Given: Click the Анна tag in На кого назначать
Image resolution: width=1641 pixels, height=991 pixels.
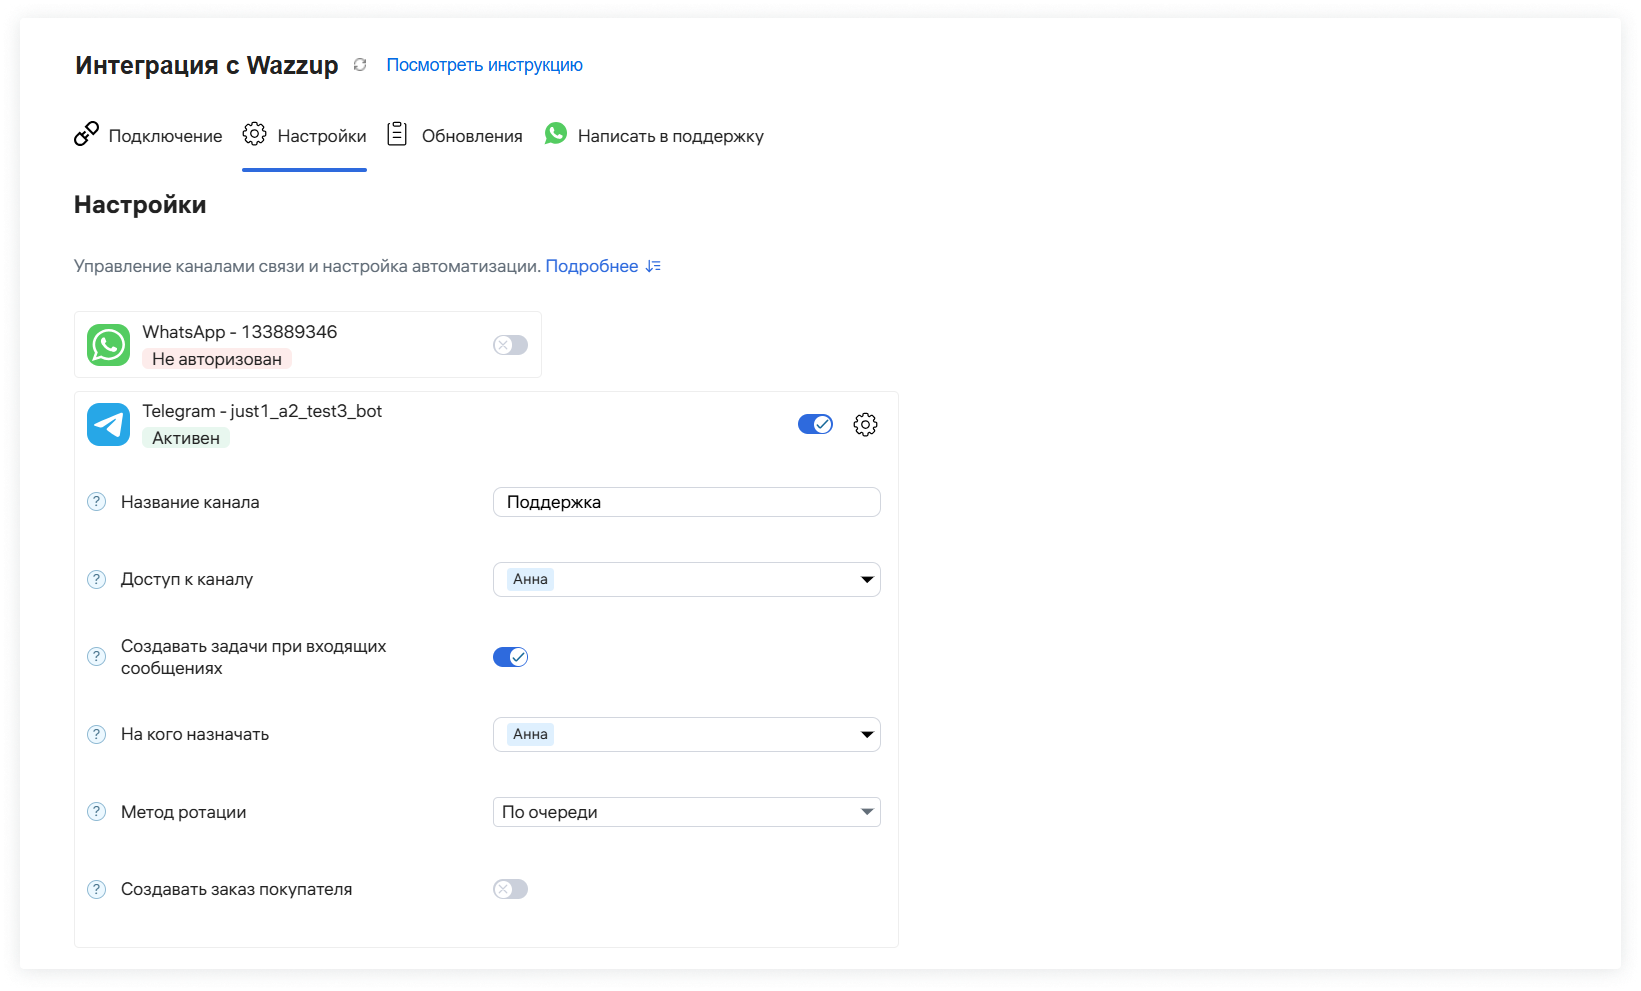Looking at the screenshot, I should [530, 734].
